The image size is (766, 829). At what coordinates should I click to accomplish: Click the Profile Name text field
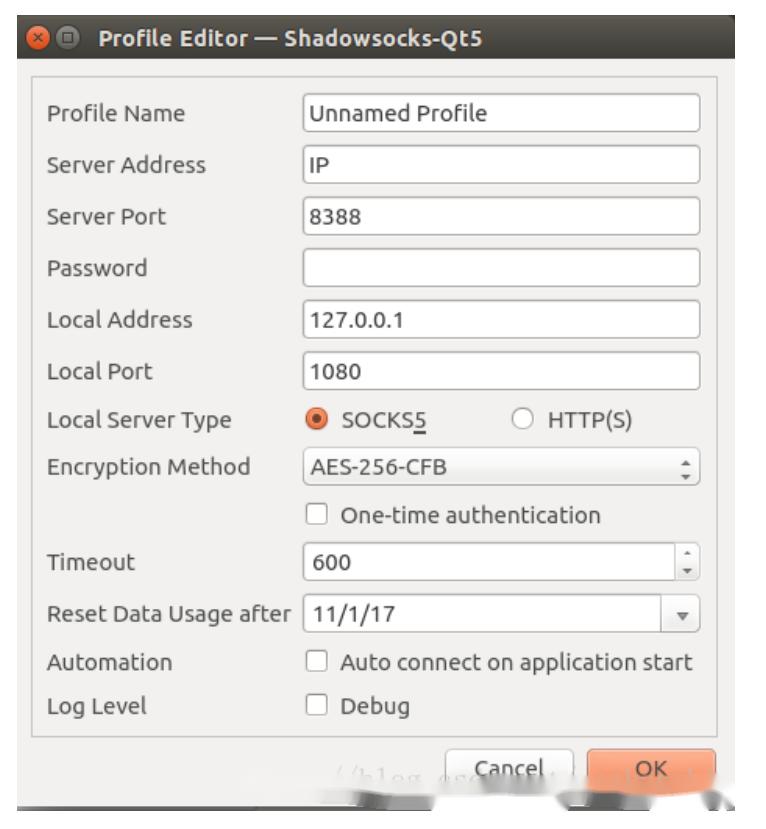click(x=500, y=113)
